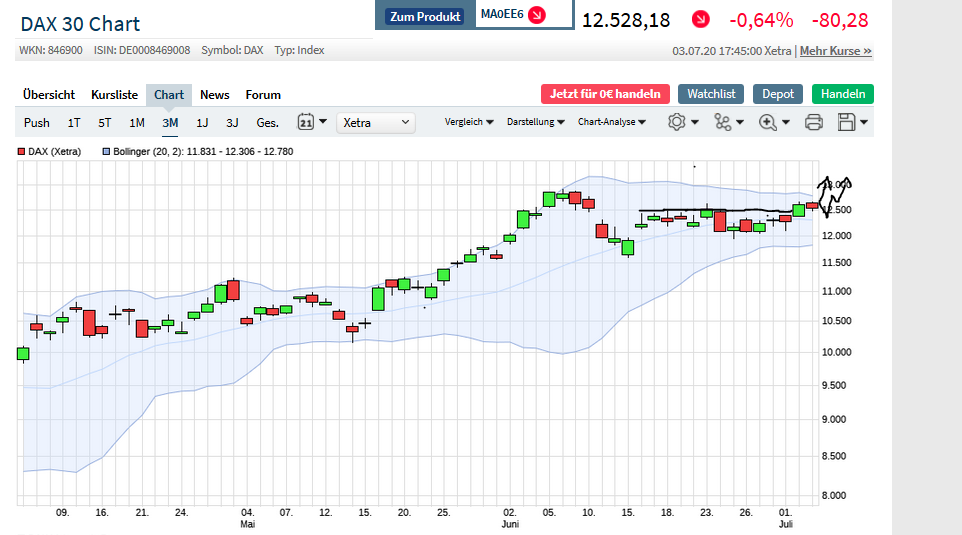Expand the Darstellung dropdown

tap(536, 122)
